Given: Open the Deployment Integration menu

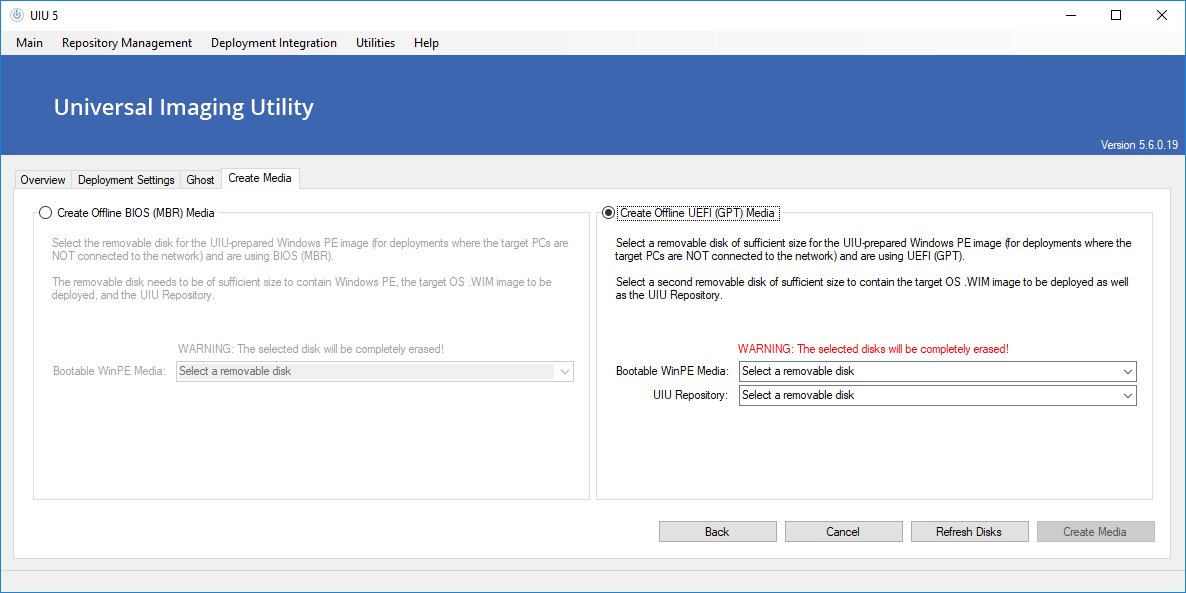Looking at the screenshot, I should [274, 43].
